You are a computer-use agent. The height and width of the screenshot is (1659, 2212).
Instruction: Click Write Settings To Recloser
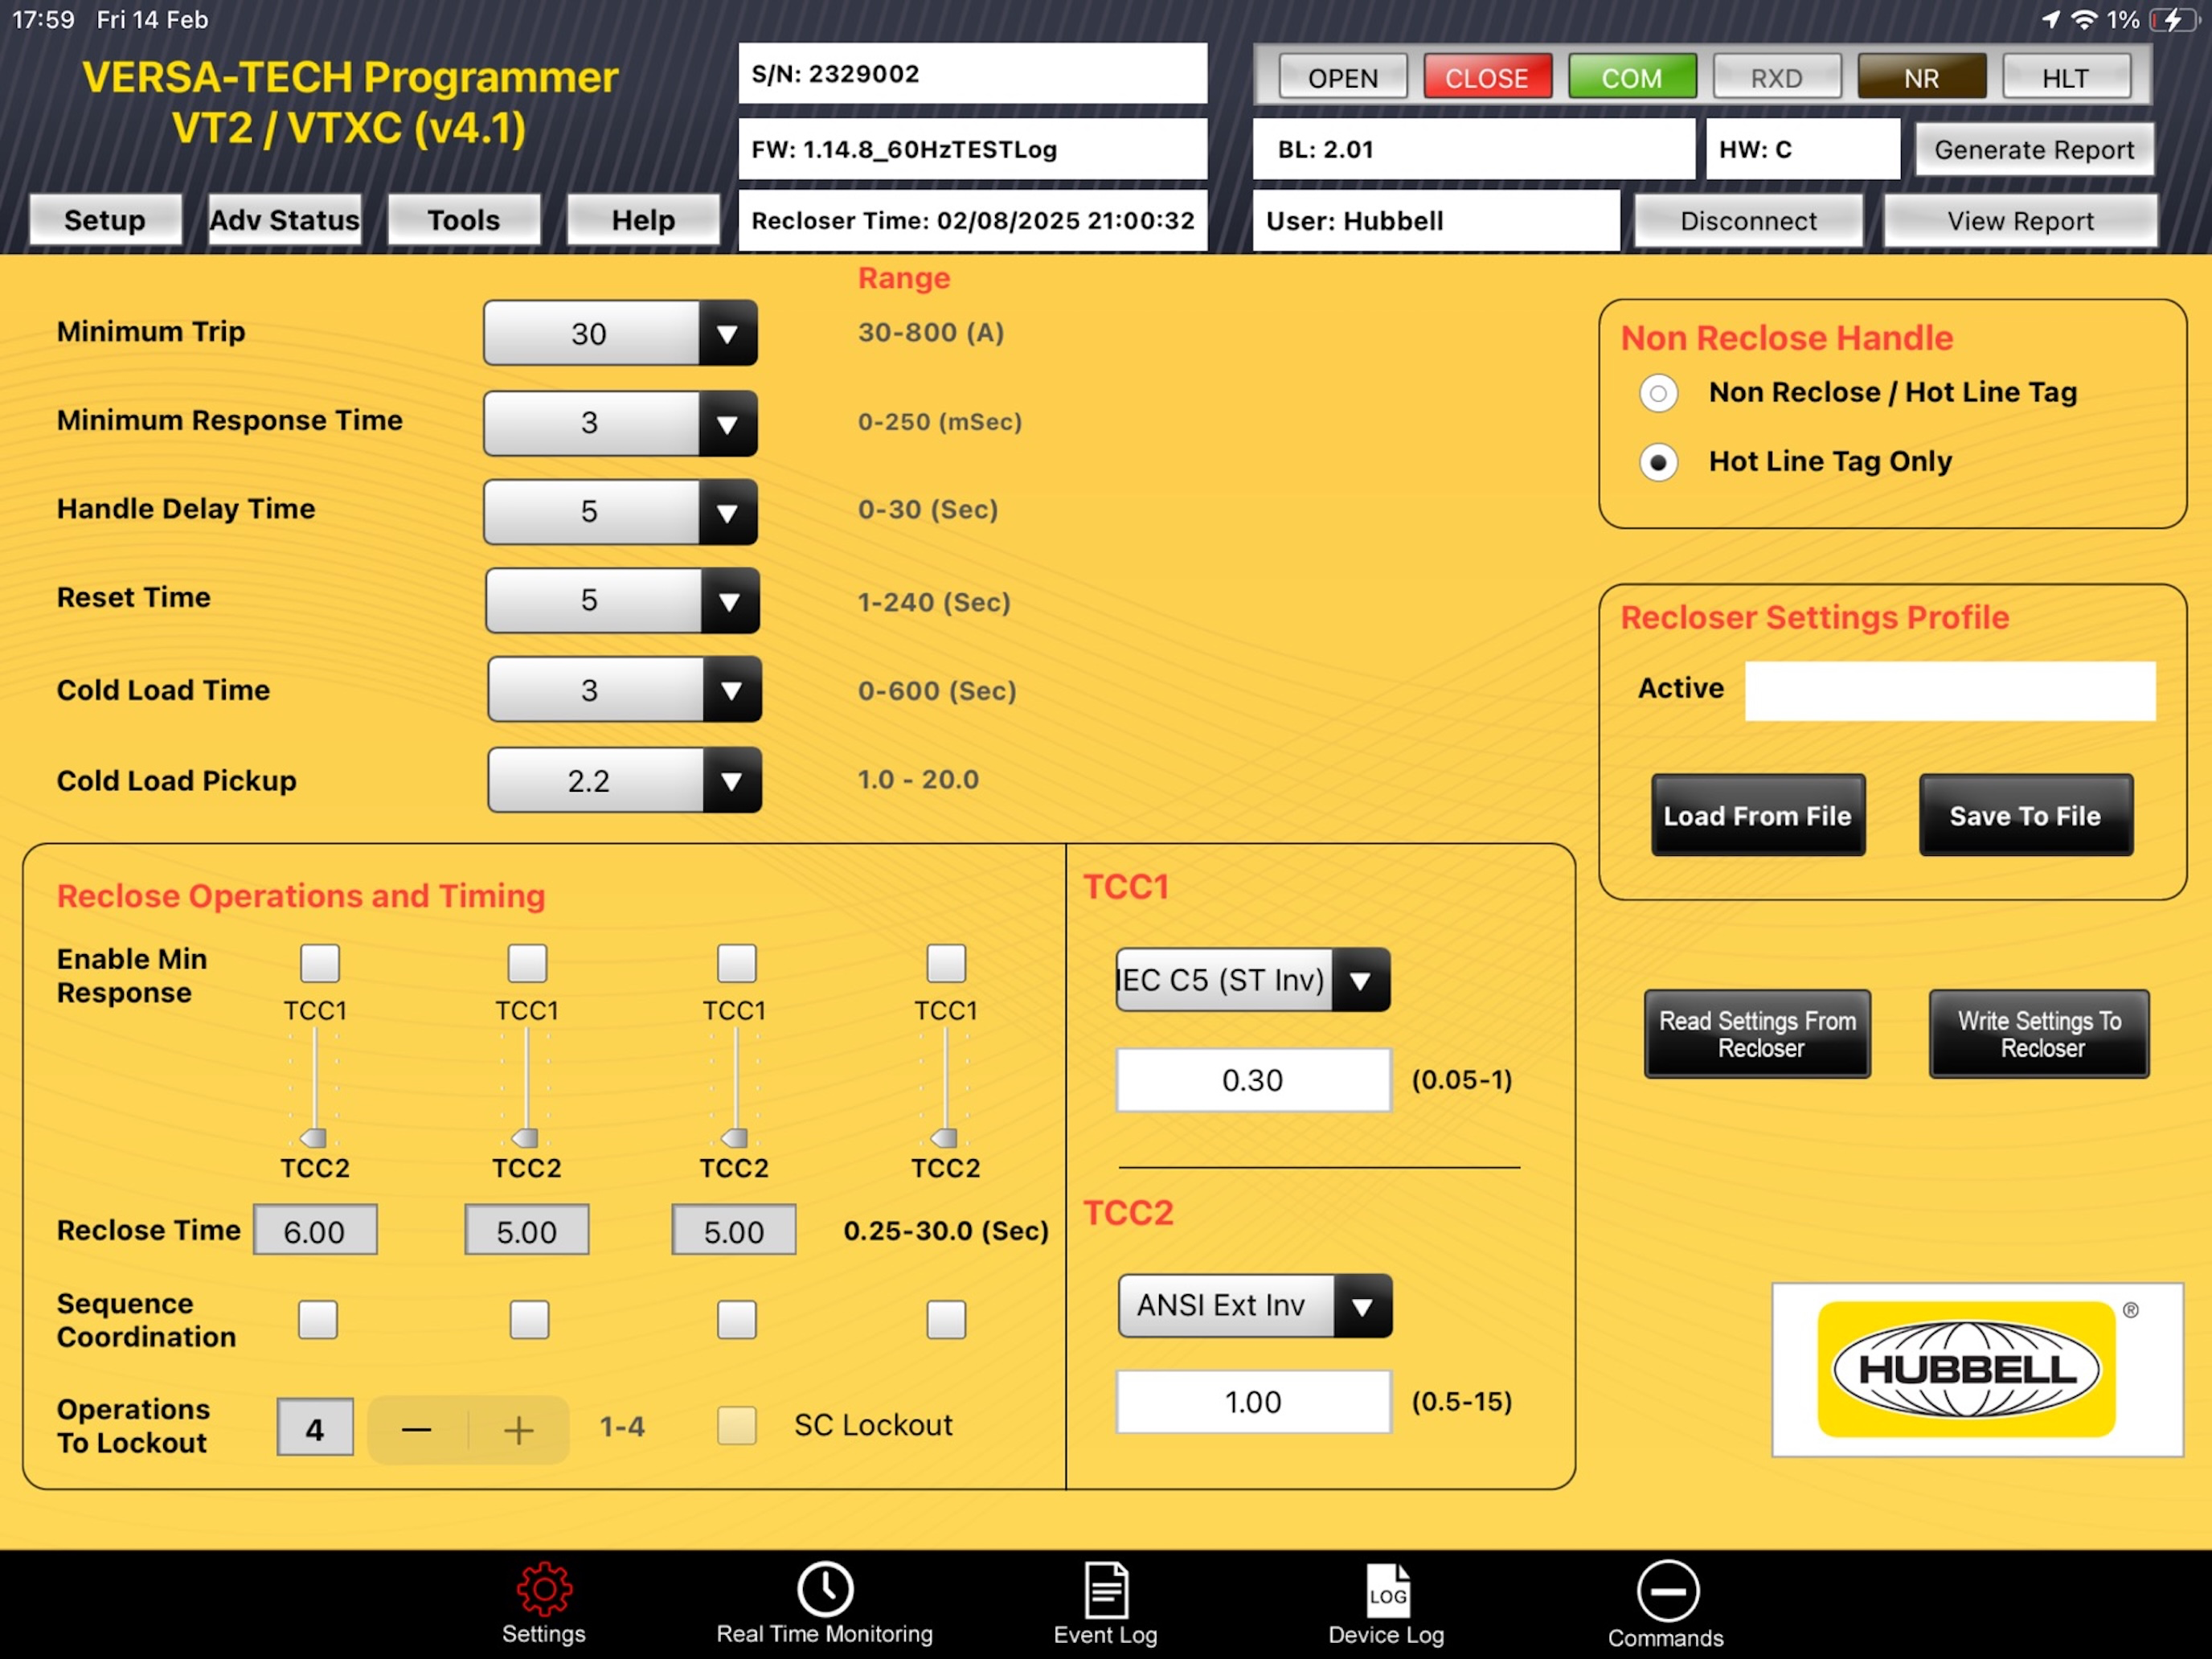(2040, 1034)
